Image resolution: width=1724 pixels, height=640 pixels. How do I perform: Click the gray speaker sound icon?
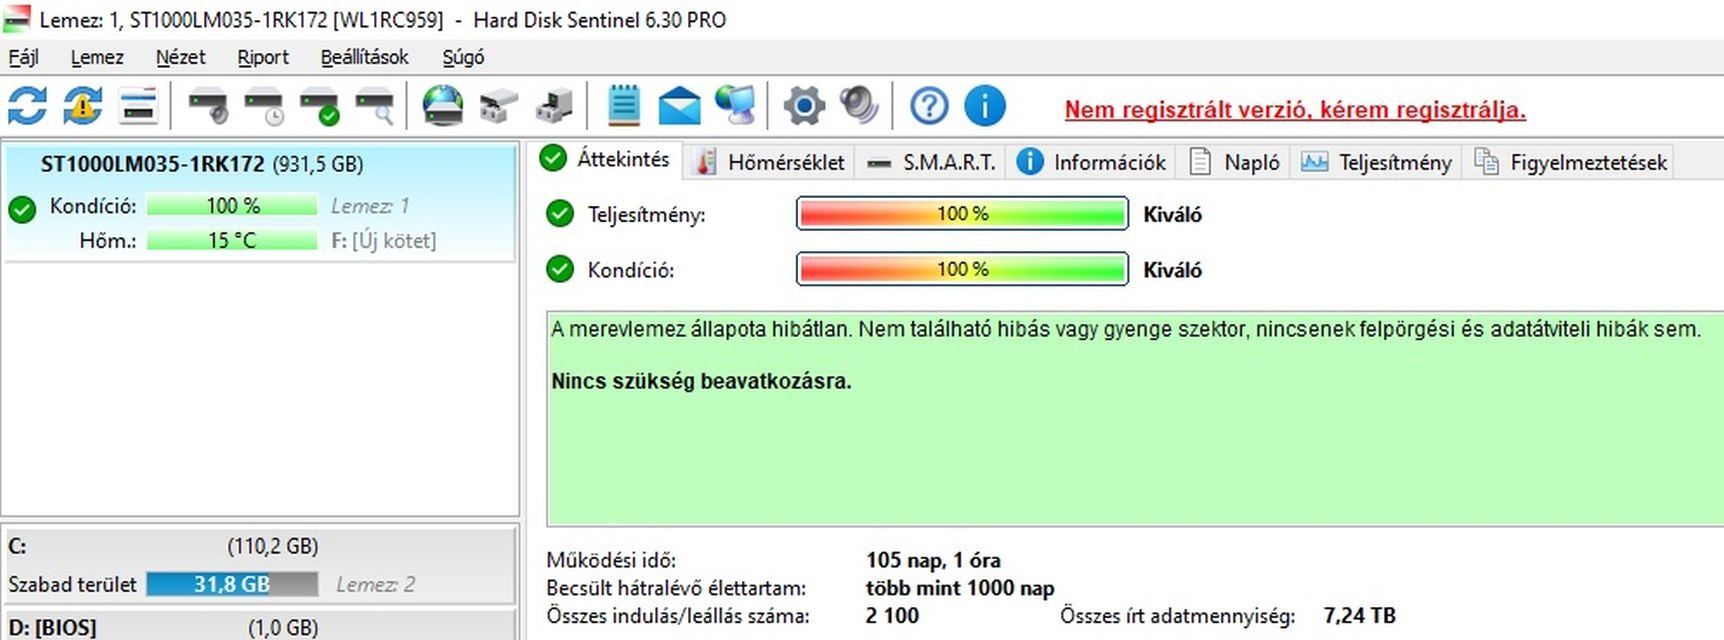[858, 105]
